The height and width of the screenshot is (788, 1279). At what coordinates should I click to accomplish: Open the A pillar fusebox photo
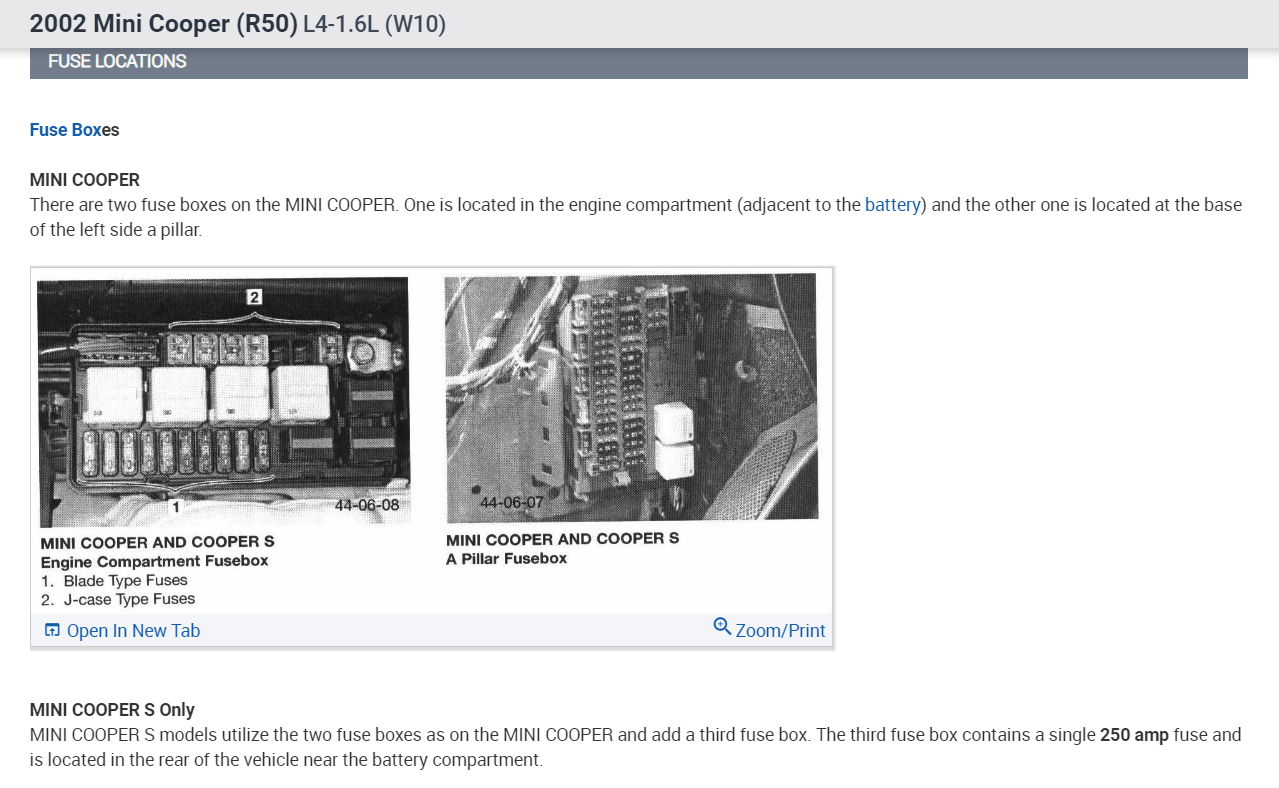tap(631, 397)
